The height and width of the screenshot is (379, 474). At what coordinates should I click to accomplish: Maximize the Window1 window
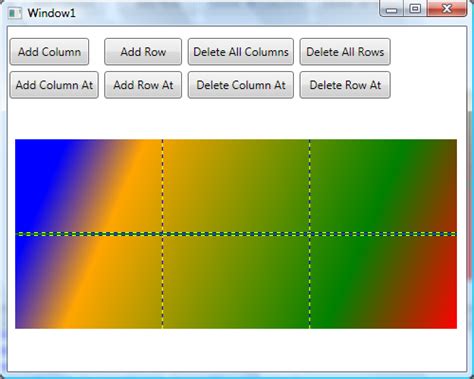click(x=415, y=9)
